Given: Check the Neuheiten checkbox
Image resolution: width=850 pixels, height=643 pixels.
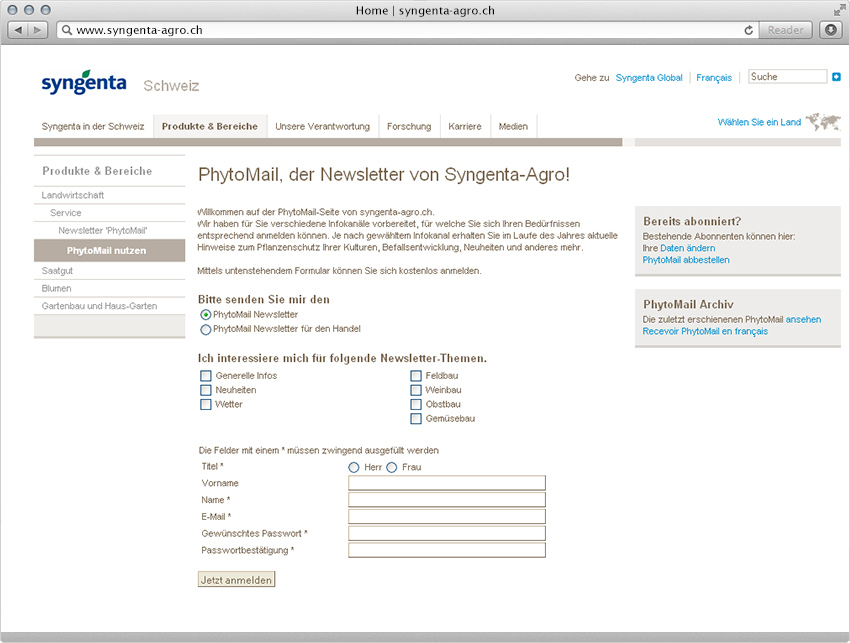Looking at the screenshot, I should point(205,390).
